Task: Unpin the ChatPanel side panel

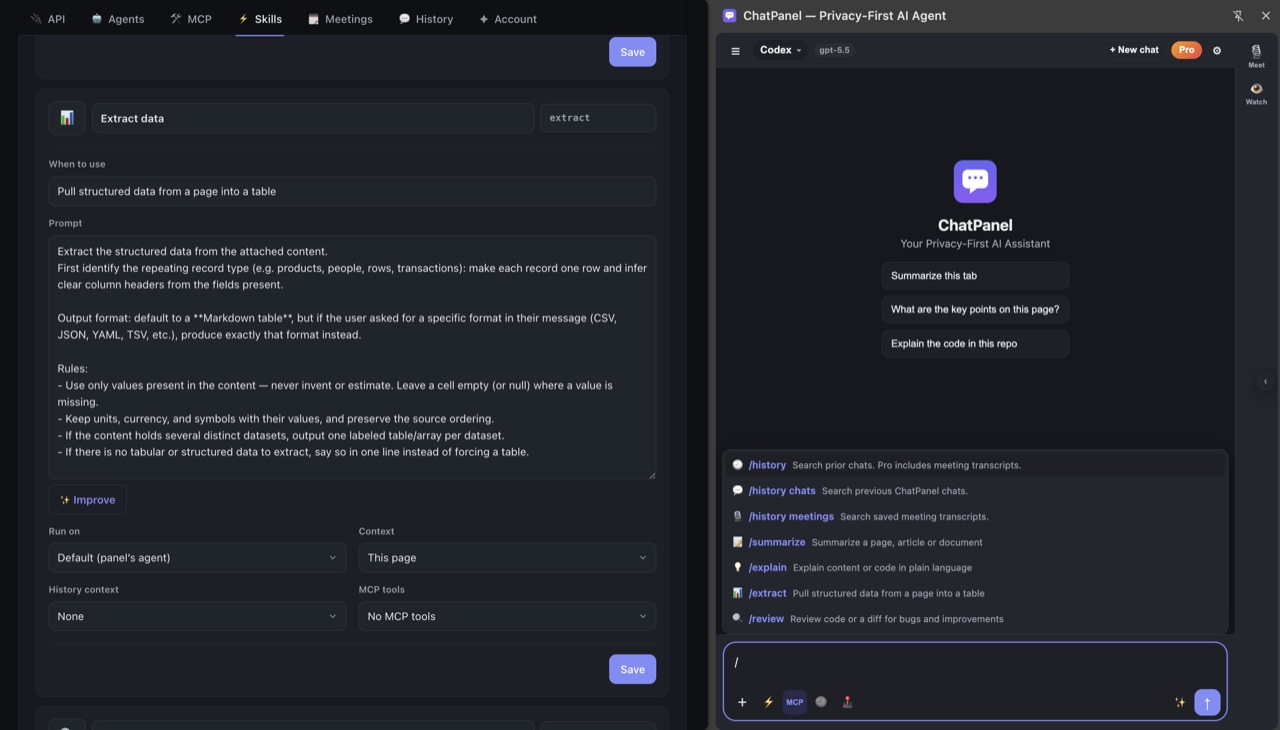Action: point(1238,16)
